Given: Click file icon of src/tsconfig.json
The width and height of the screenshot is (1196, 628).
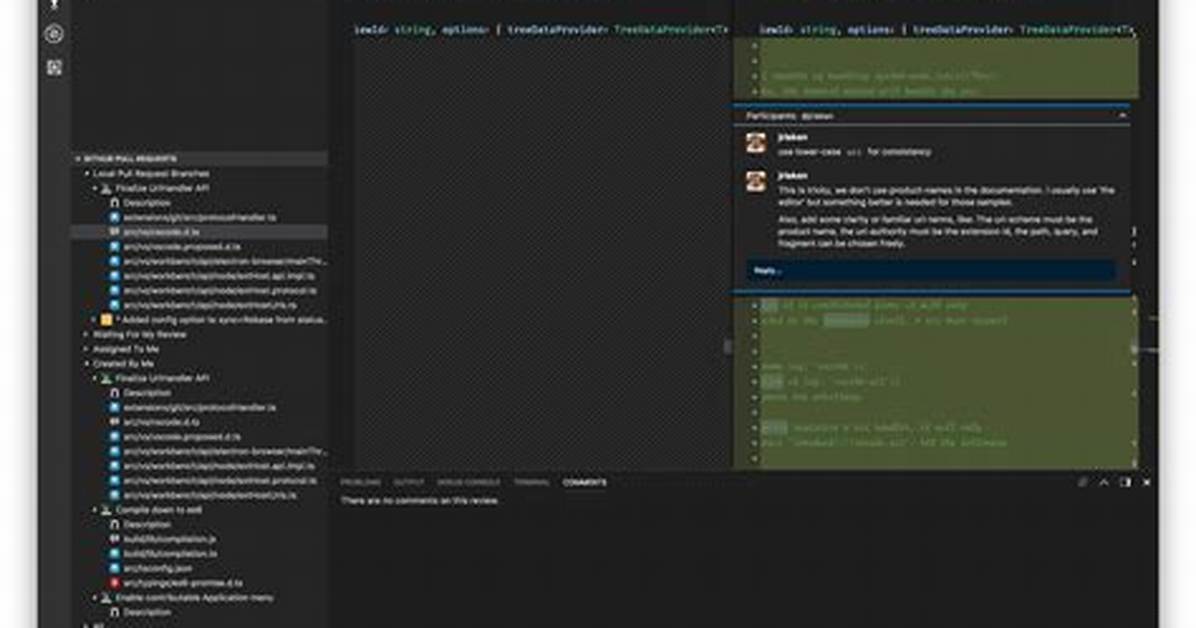Looking at the screenshot, I should [114, 568].
